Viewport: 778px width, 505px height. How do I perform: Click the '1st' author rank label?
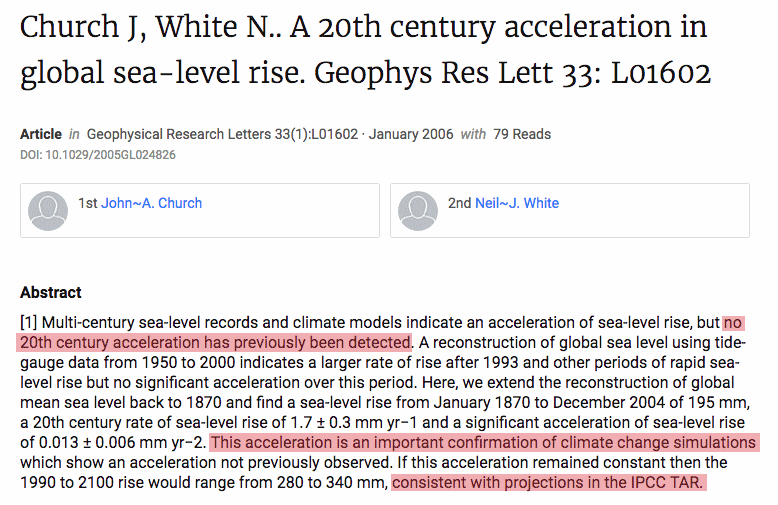point(88,203)
